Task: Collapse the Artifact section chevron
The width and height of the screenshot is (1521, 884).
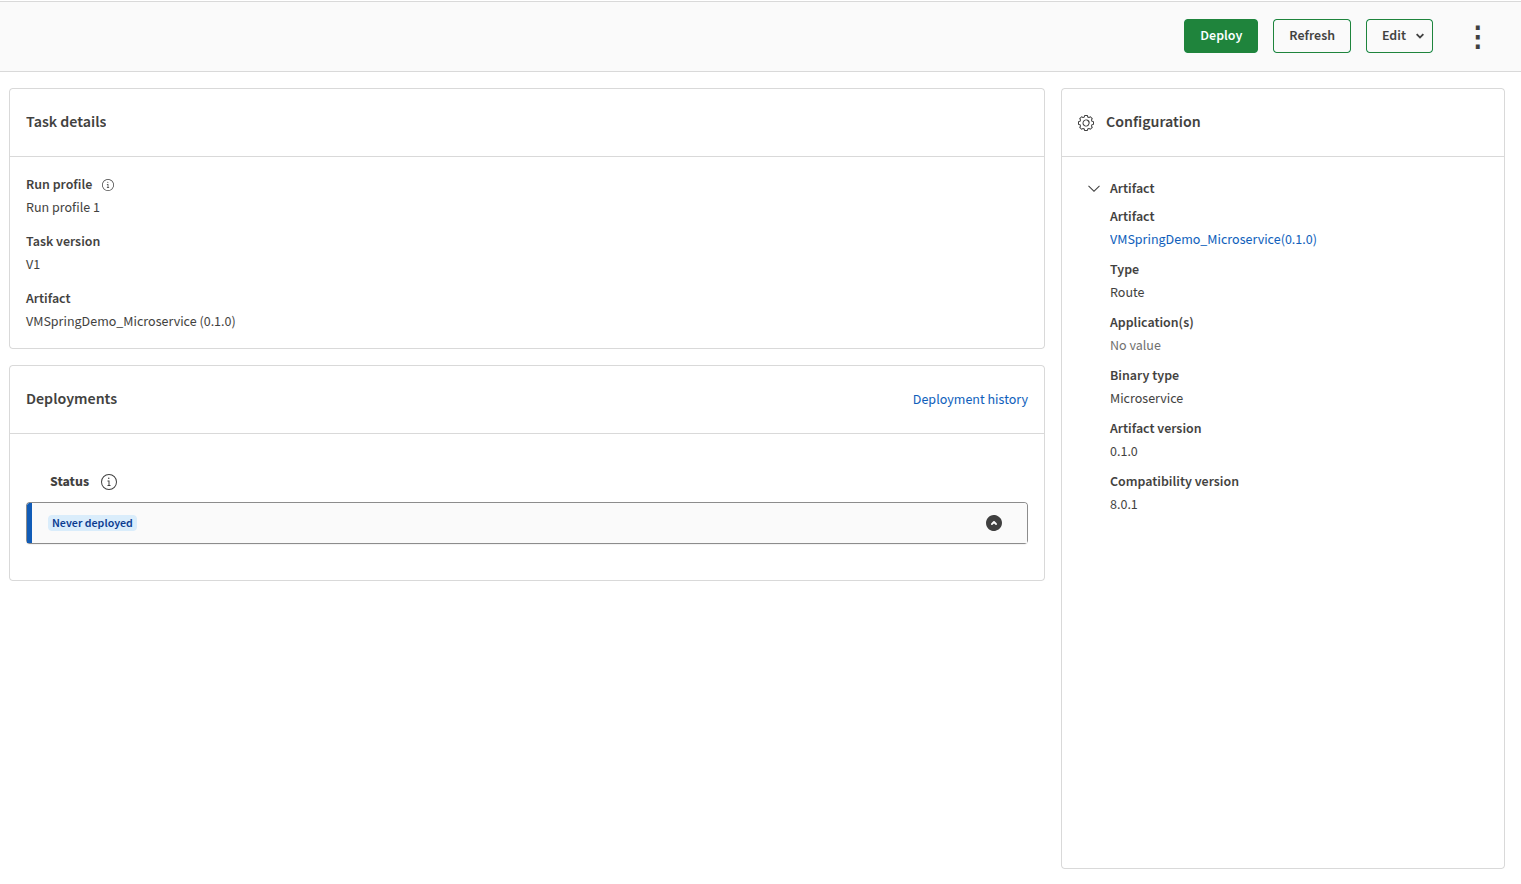Action: click(x=1094, y=188)
